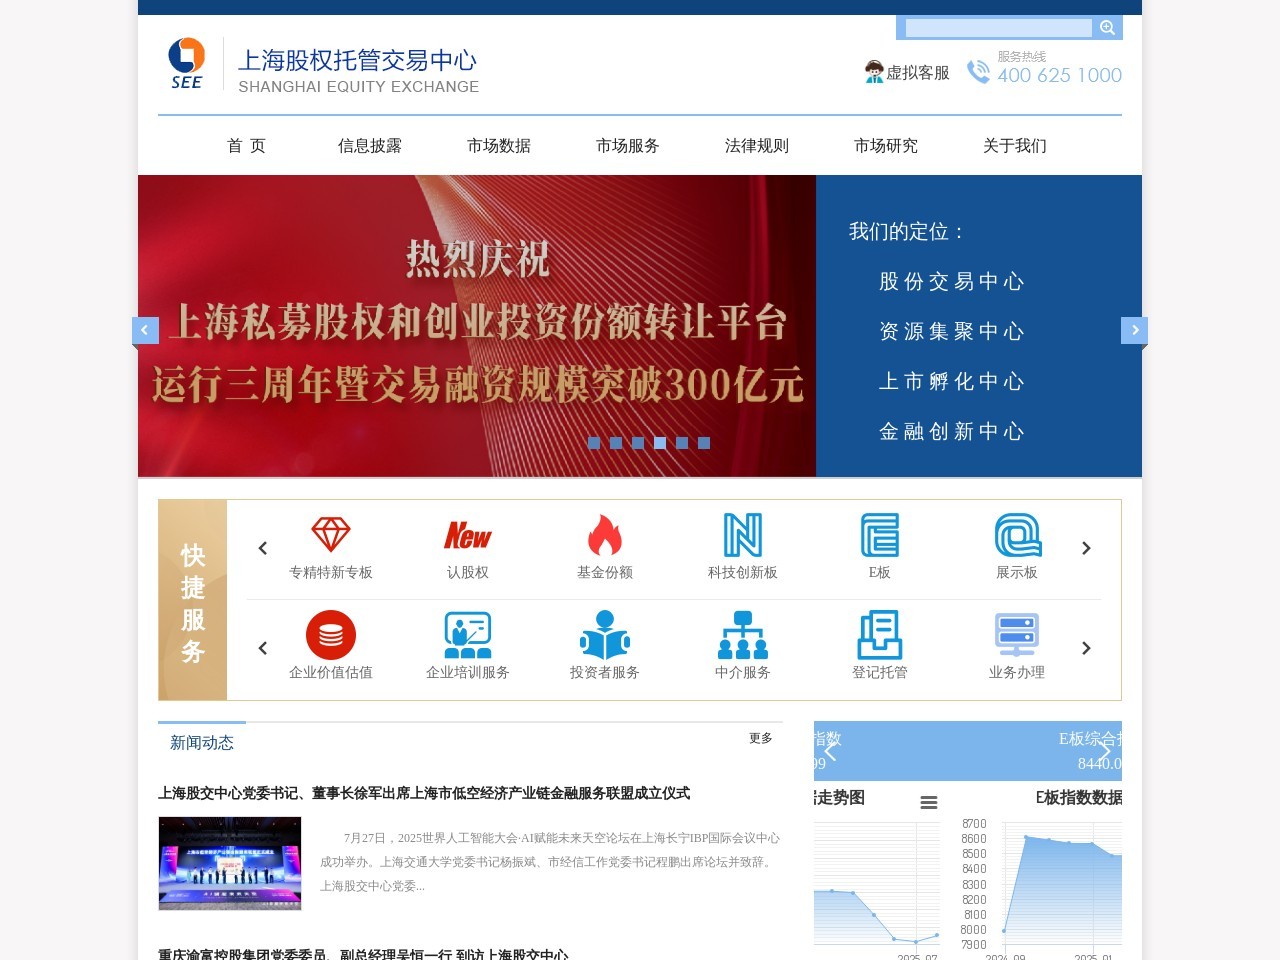This screenshot has width=1280, height=960.
Task: Open 投资者服务 reader icon
Action: point(605,635)
